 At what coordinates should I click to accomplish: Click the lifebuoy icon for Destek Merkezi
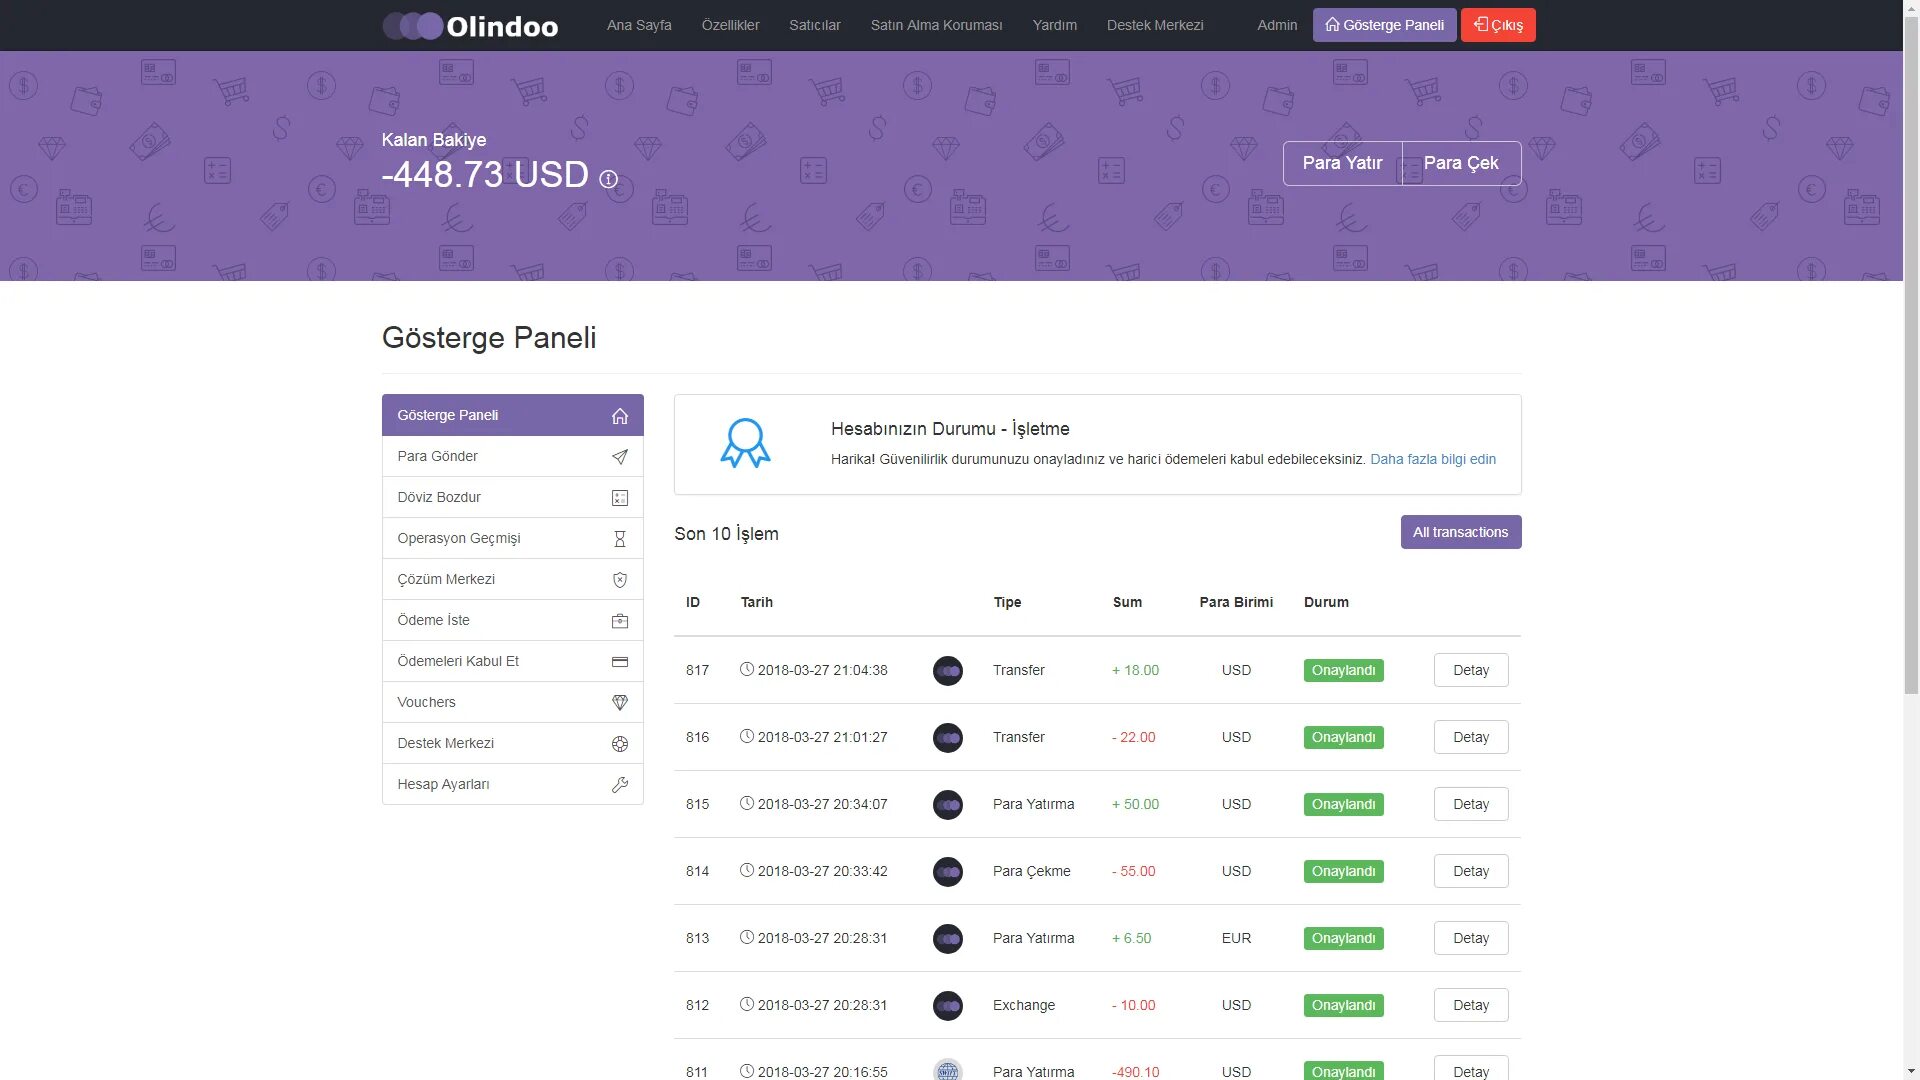[x=619, y=744]
